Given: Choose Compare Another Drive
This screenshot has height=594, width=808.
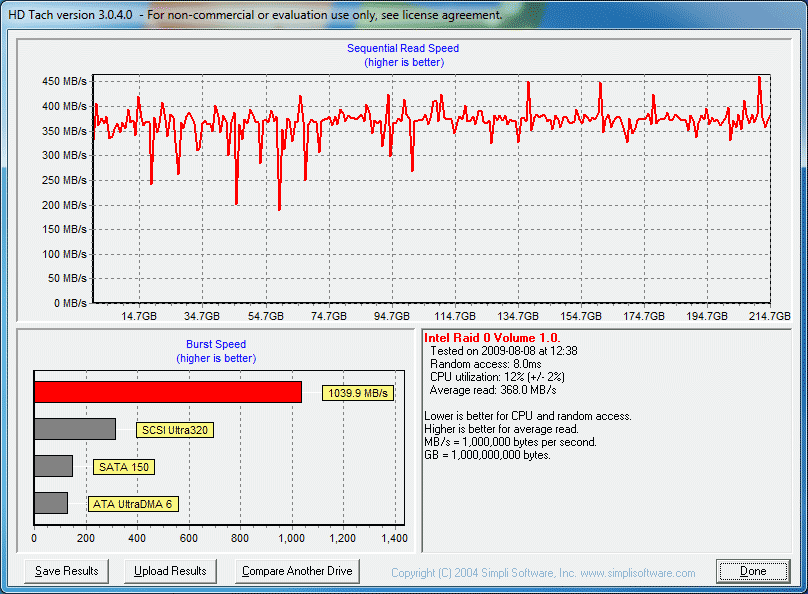Looking at the screenshot, I should 297,571.
